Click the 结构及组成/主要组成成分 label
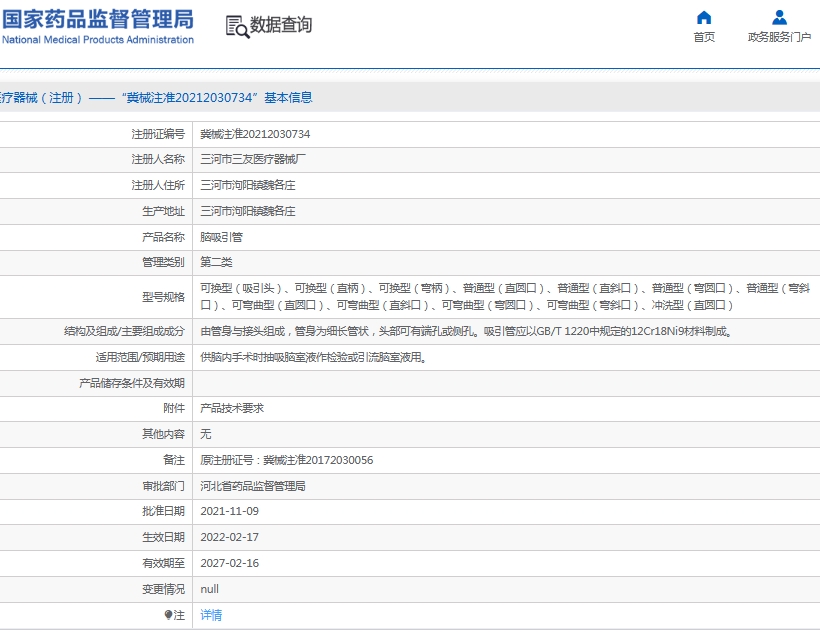Image resolution: width=820 pixels, height=637 pixels. point(124,332)
